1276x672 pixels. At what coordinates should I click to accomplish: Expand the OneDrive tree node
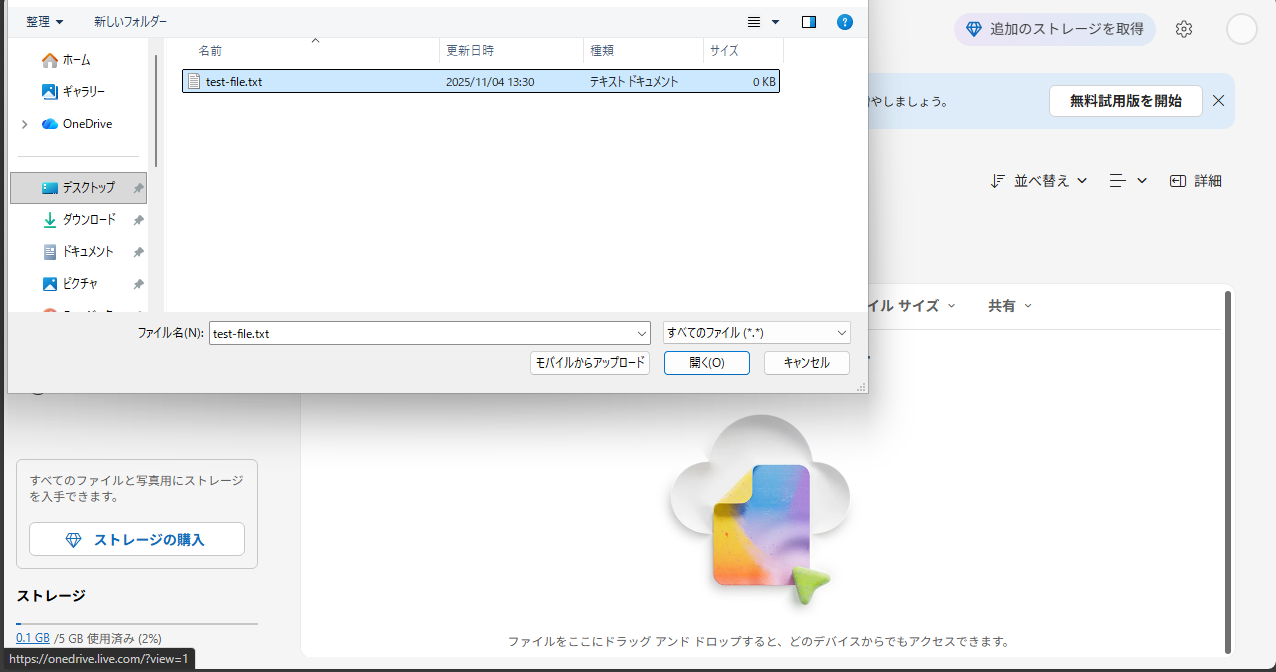[x=25, y=124]
